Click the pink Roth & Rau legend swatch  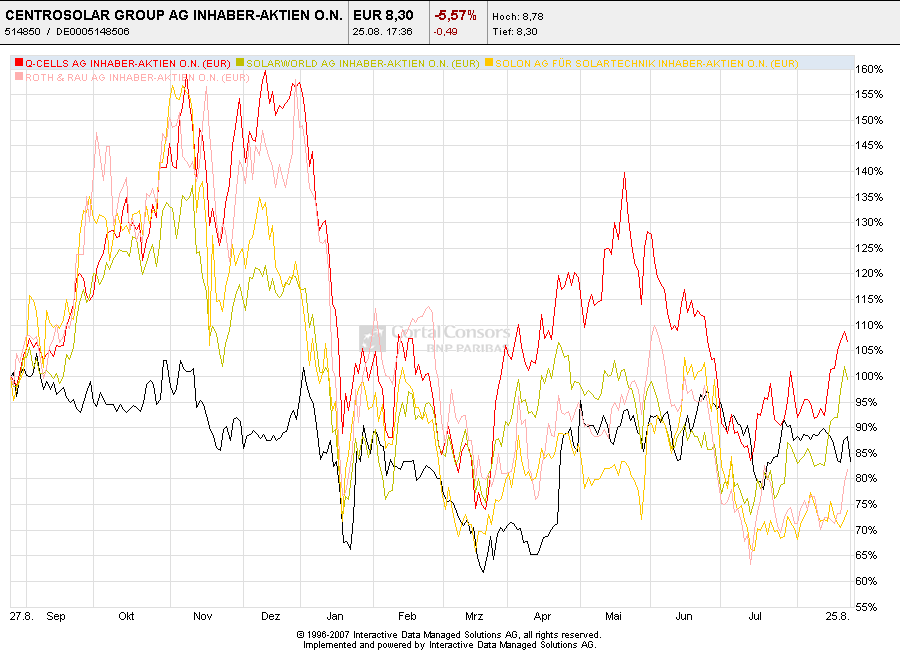[19, 77]
